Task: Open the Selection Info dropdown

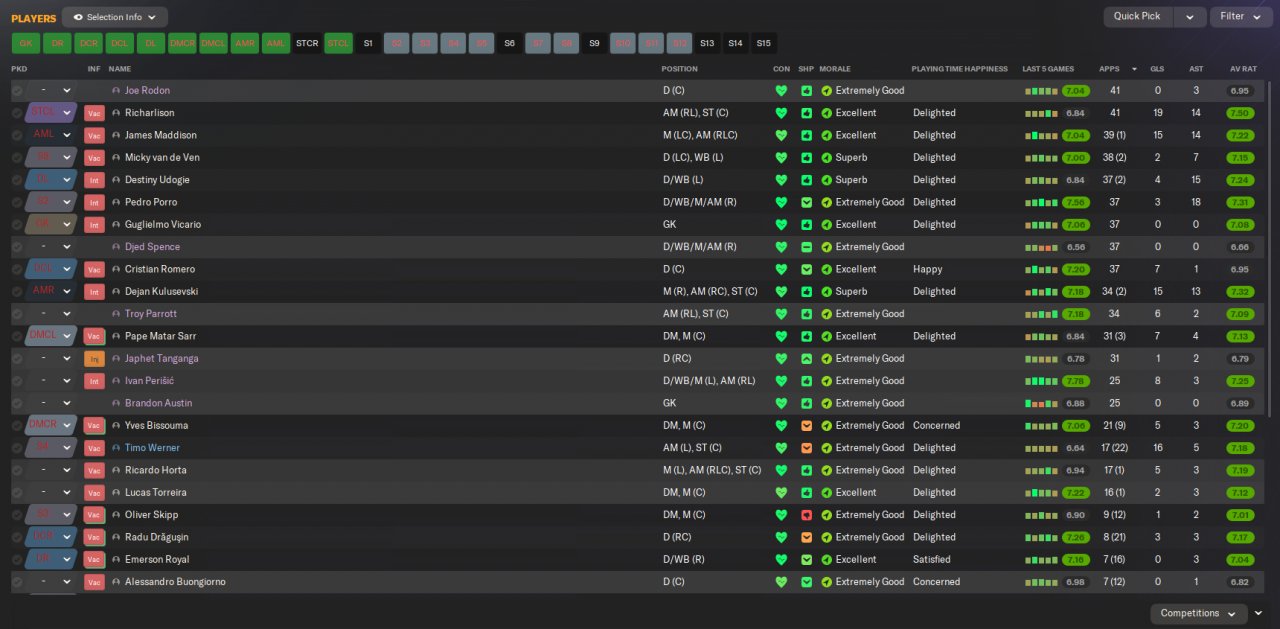Action: coord(115,17)
